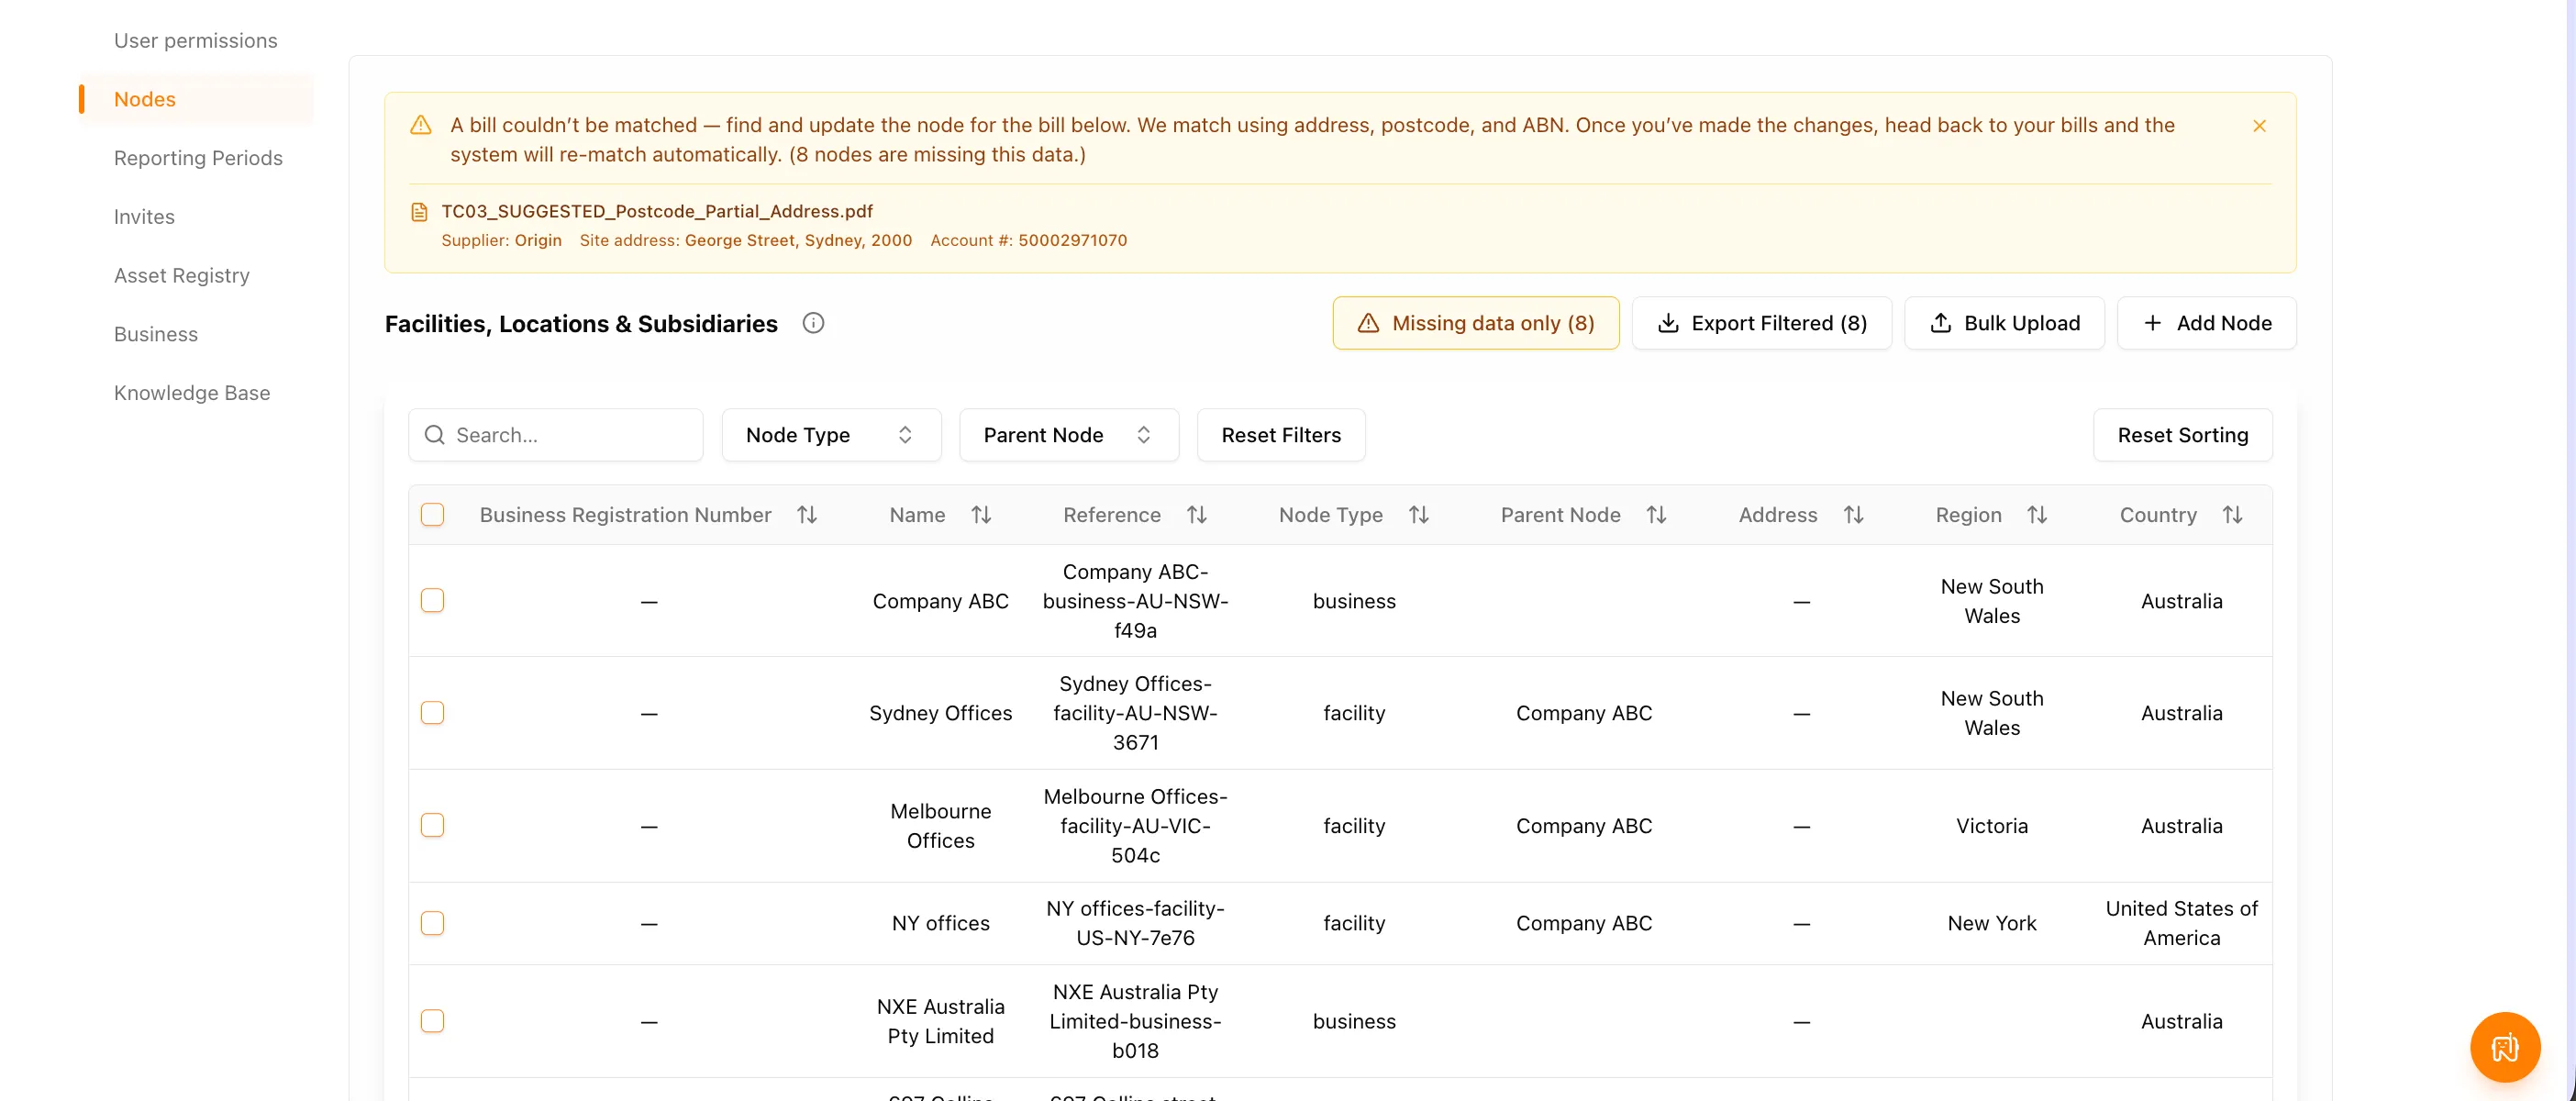Open the orange chat support widget
The width and height of the screenshot is (2576, 1101).
coord(2504,1047)
